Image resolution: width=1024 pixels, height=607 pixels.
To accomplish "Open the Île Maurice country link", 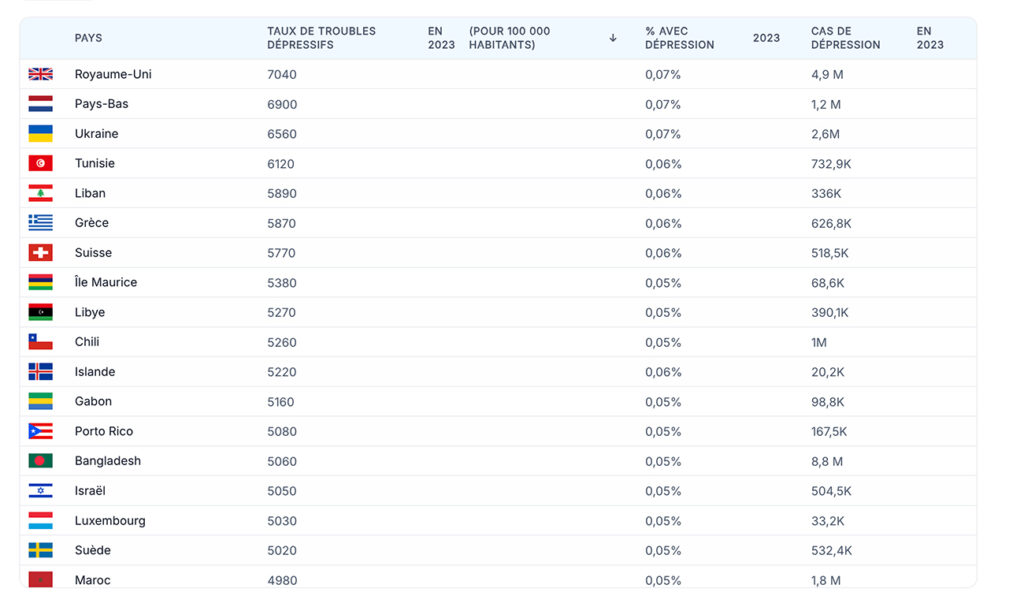I will tap(105, 283).
